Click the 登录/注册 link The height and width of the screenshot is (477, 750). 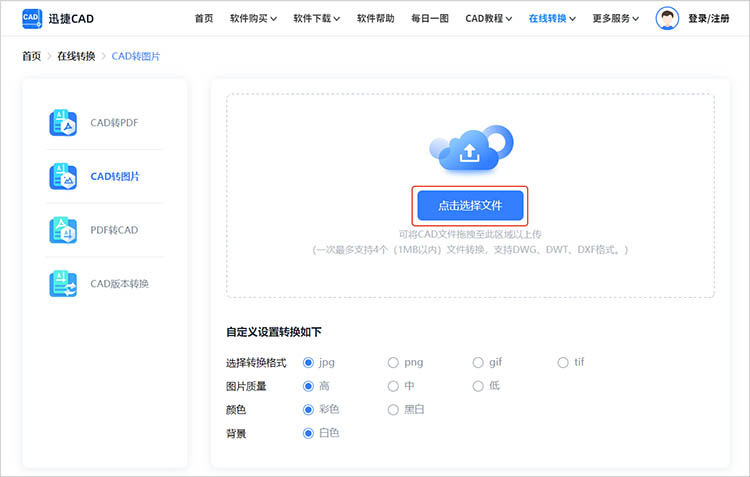709,19
